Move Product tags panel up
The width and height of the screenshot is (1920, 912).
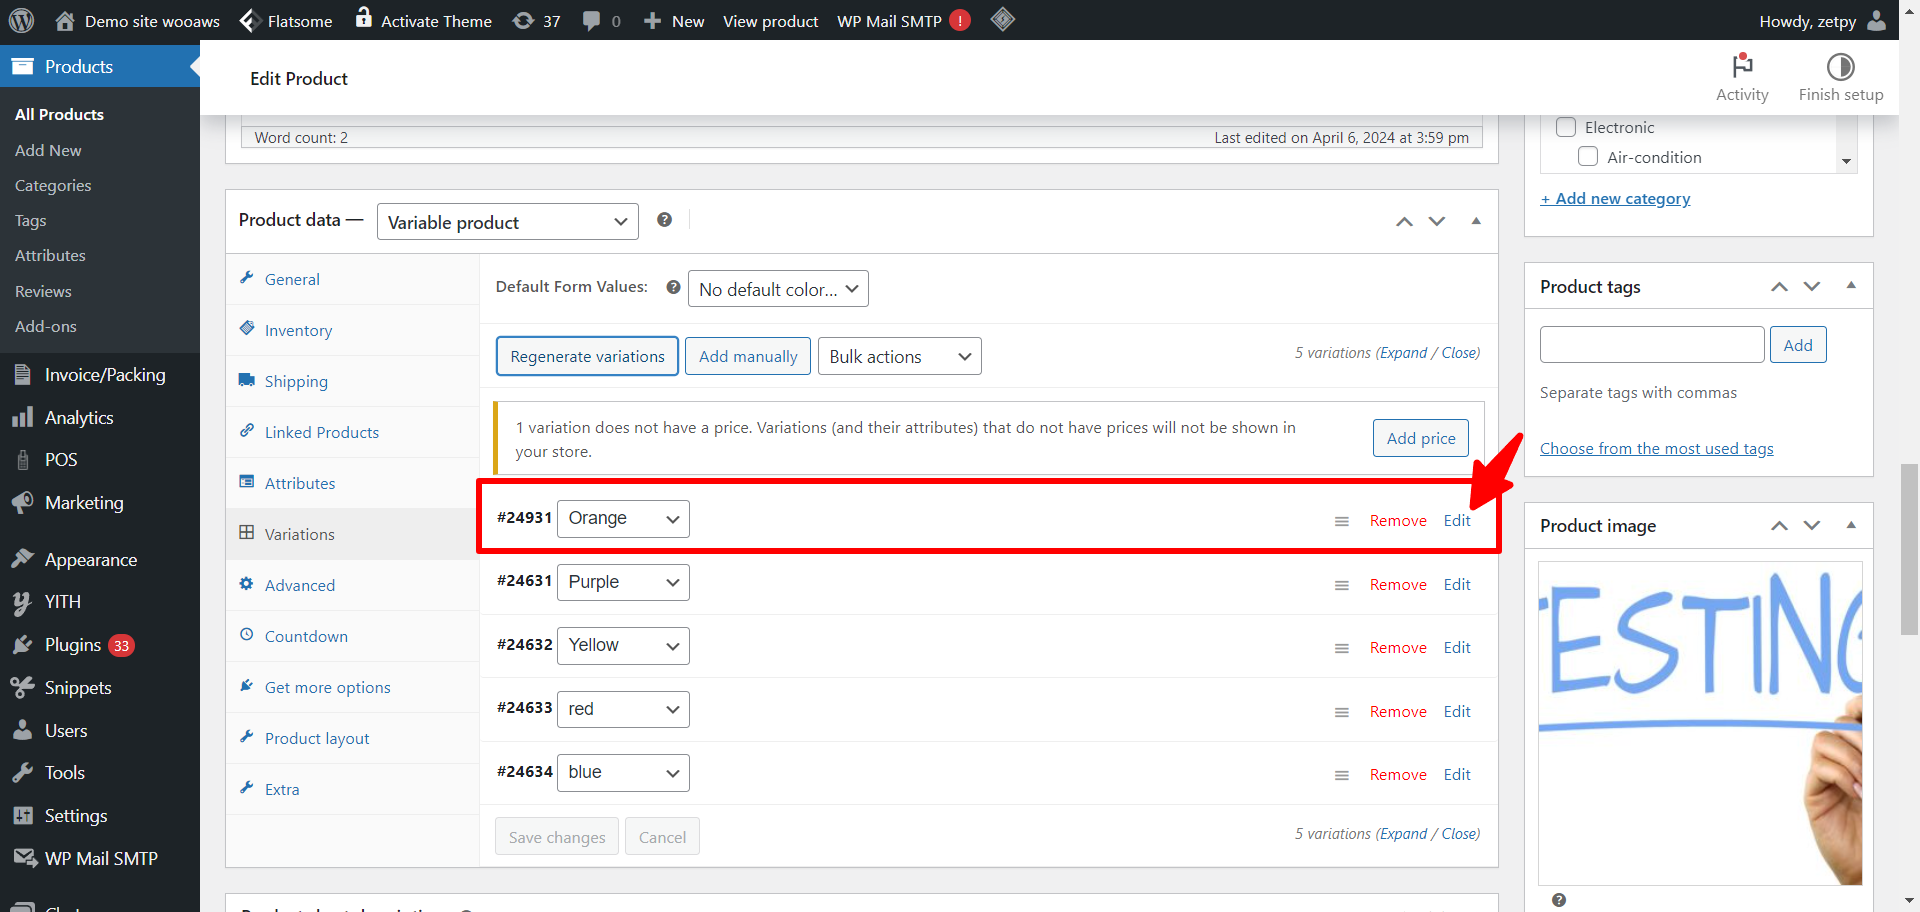coord(1779,287)
